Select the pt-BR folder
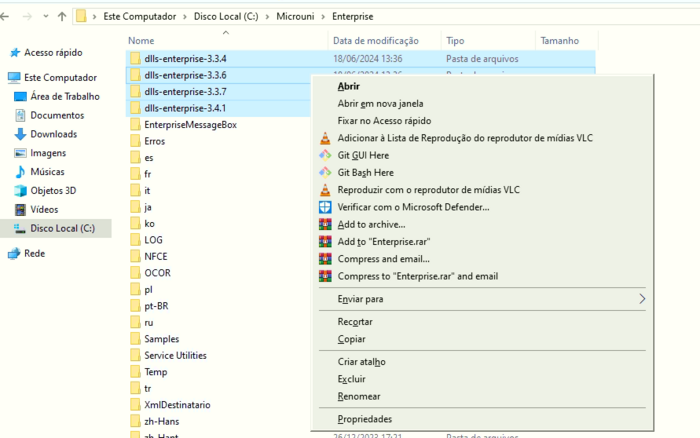This screenshot has height=438, width=700. pos(156,306)
